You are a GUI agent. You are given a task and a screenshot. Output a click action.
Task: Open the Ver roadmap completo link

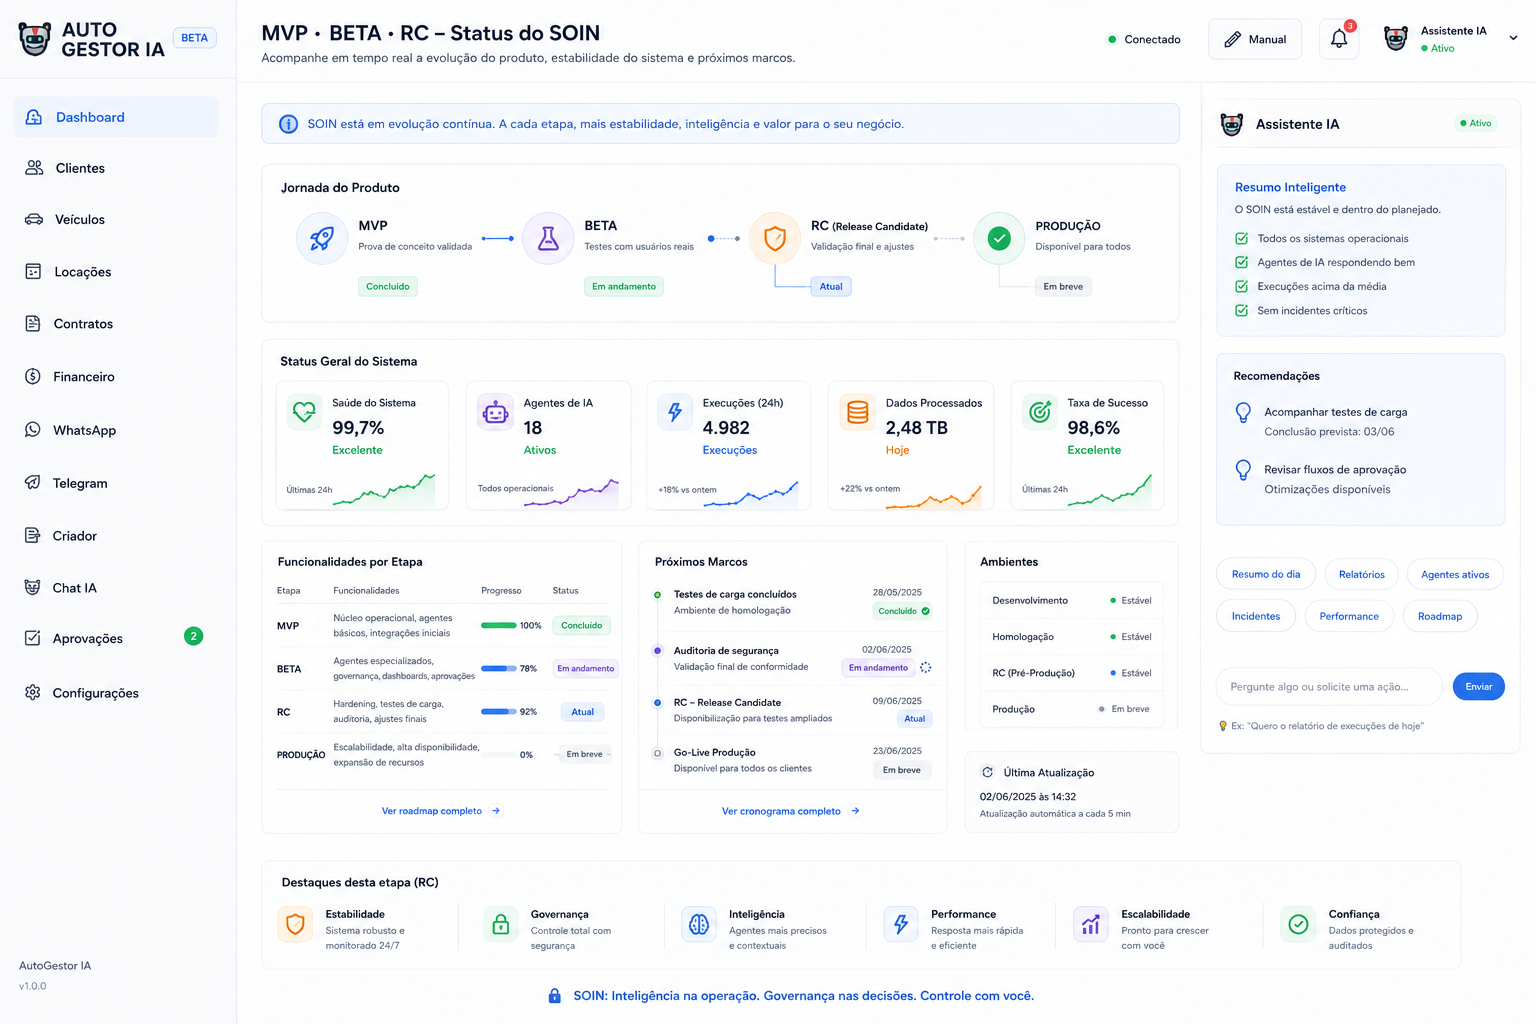[x=441, y=811]
